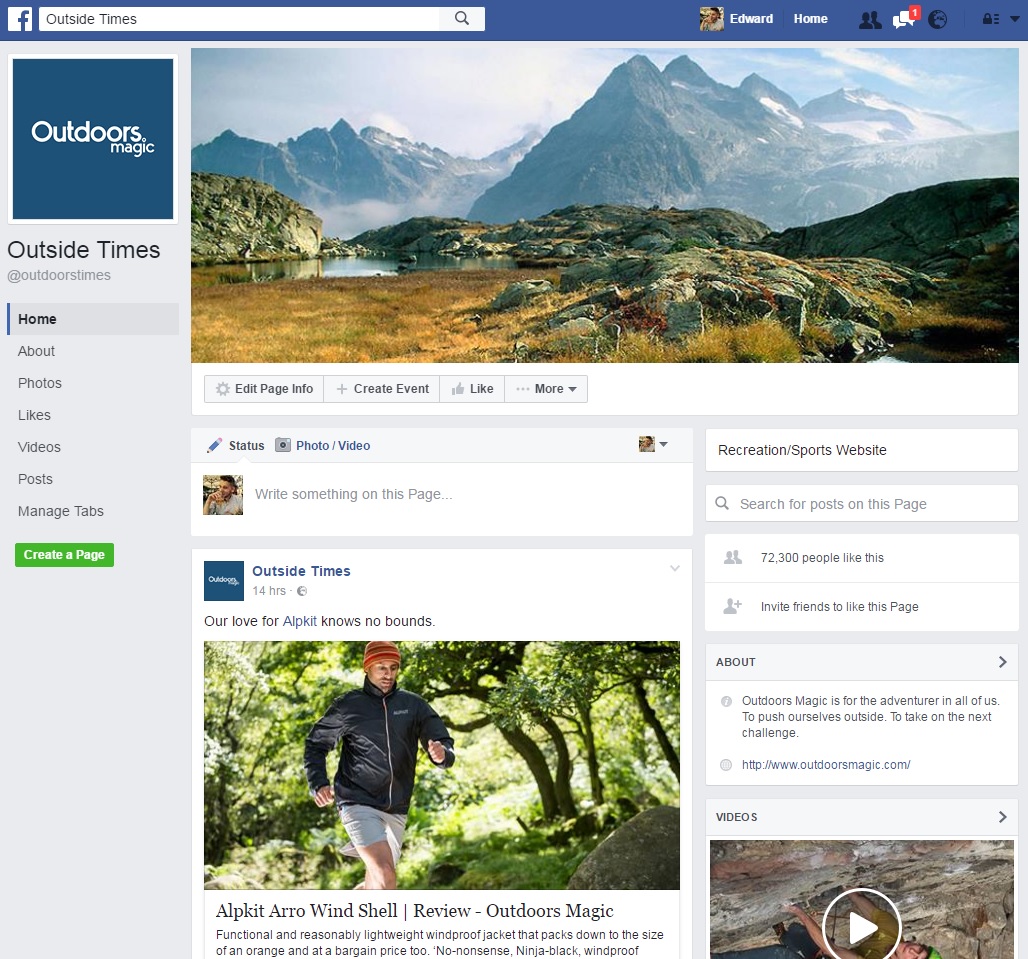Click Edward's profile picture in top bar
The image size is (1028, 959).
tap(711, 19)
